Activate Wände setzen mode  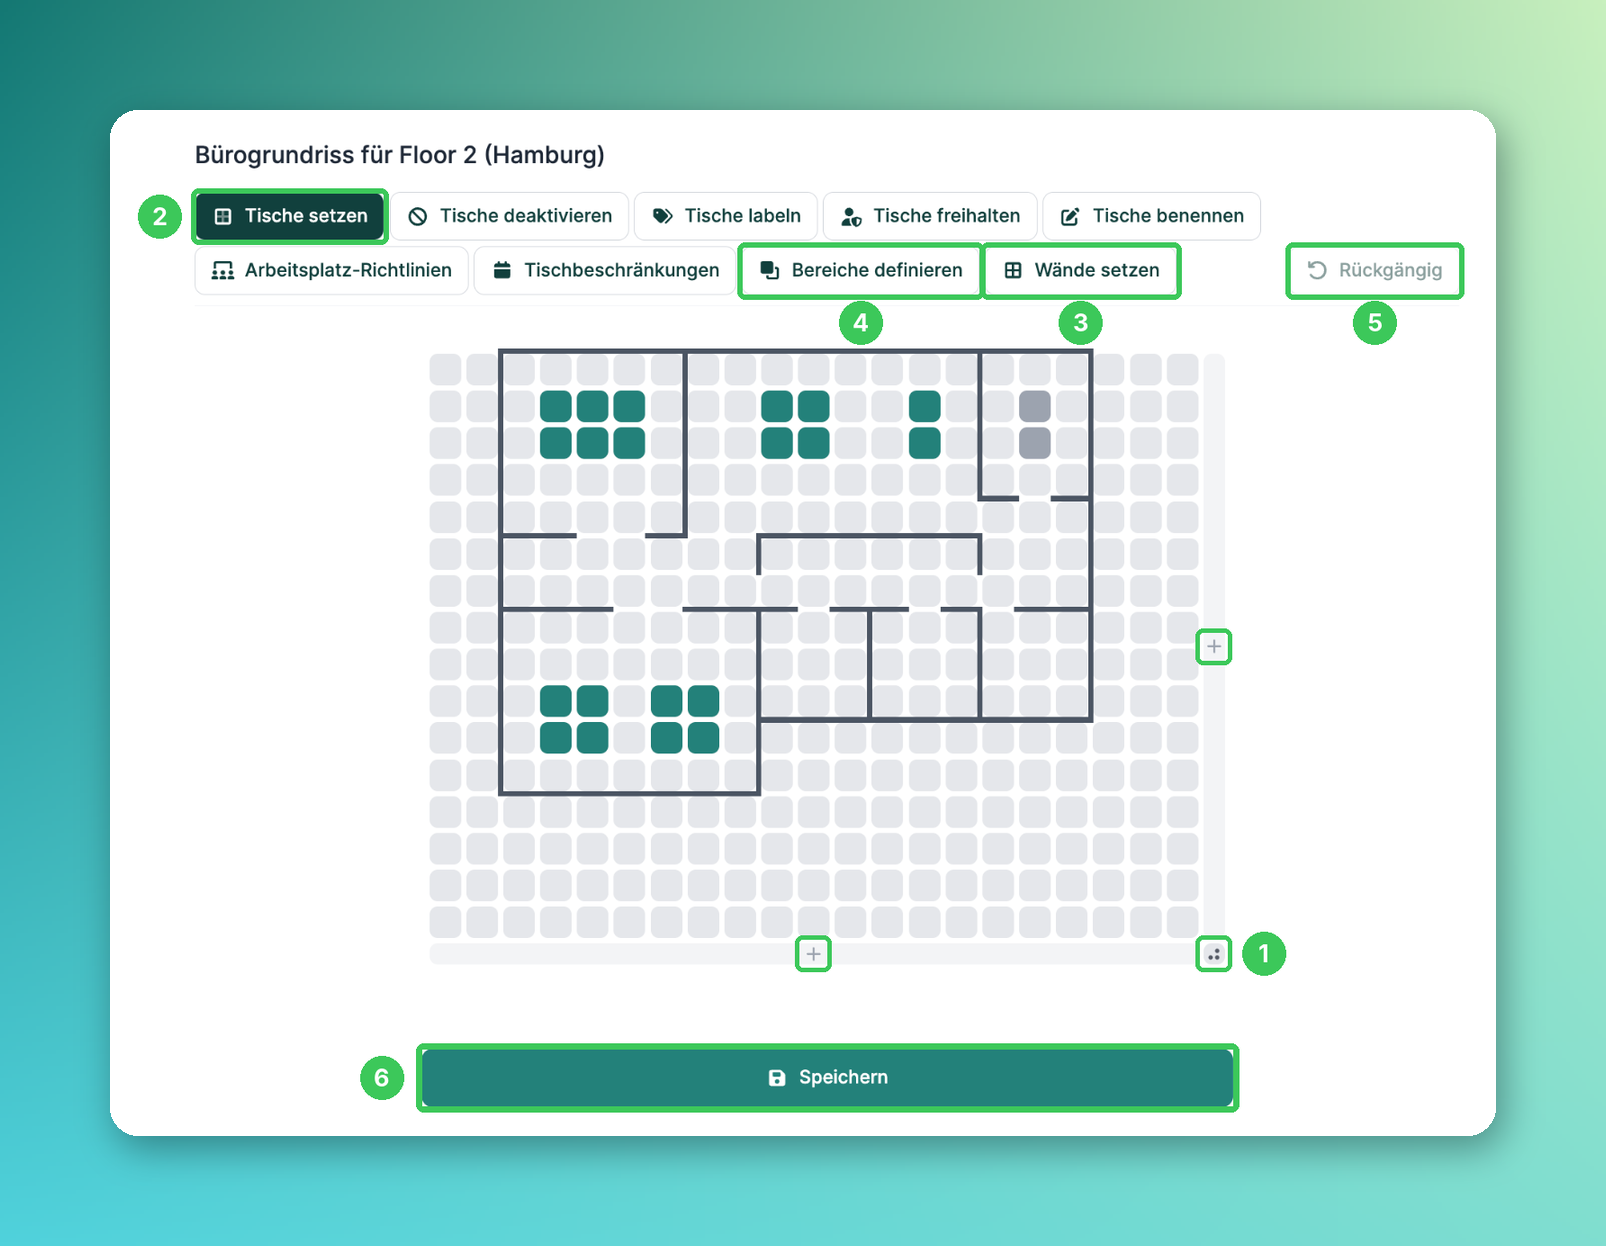1081,270
